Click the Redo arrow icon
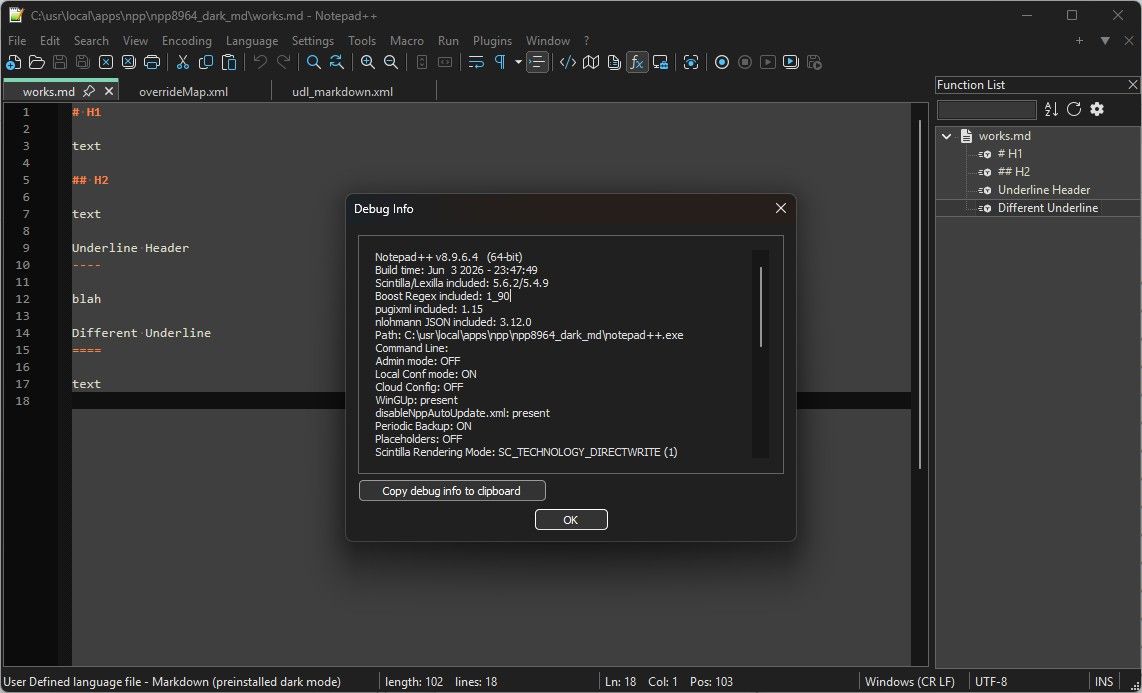The width and height of the screenshot is (1142, 693). click(283, 63)
